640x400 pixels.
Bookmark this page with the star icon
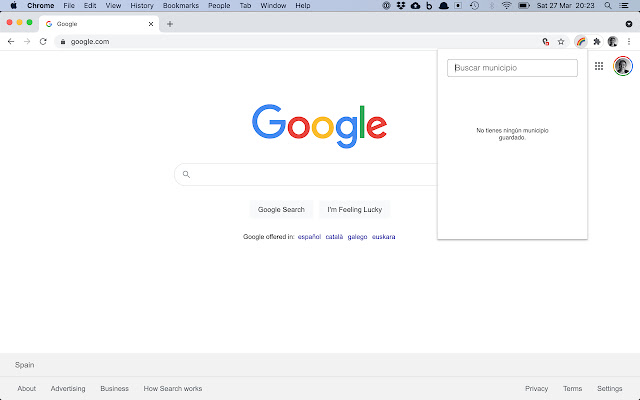click(561, 42)
